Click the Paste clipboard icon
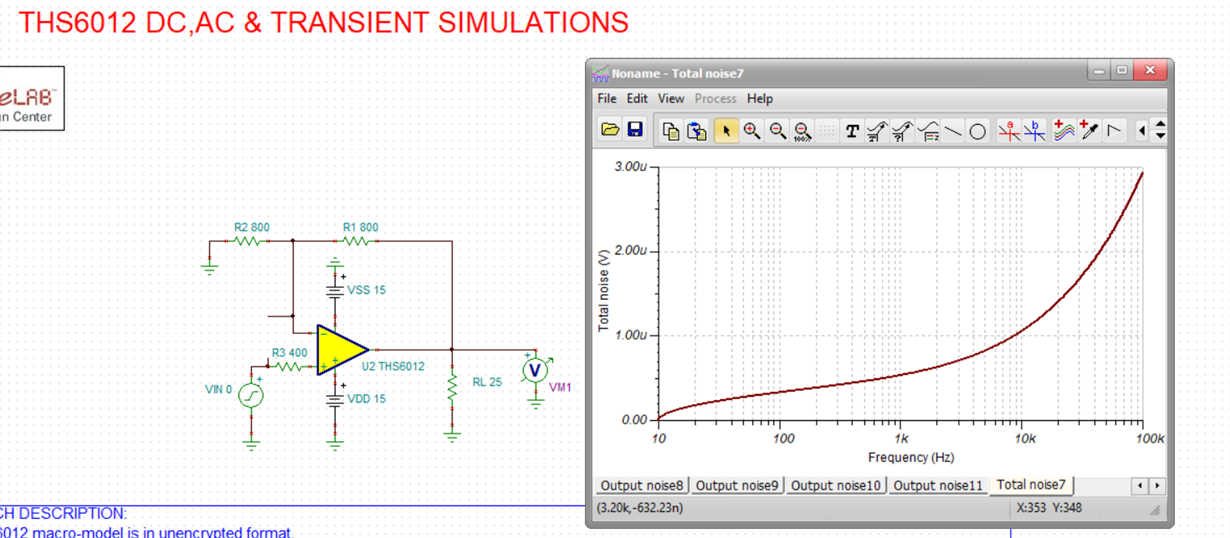1230x538 pixels. coord(698,131)
